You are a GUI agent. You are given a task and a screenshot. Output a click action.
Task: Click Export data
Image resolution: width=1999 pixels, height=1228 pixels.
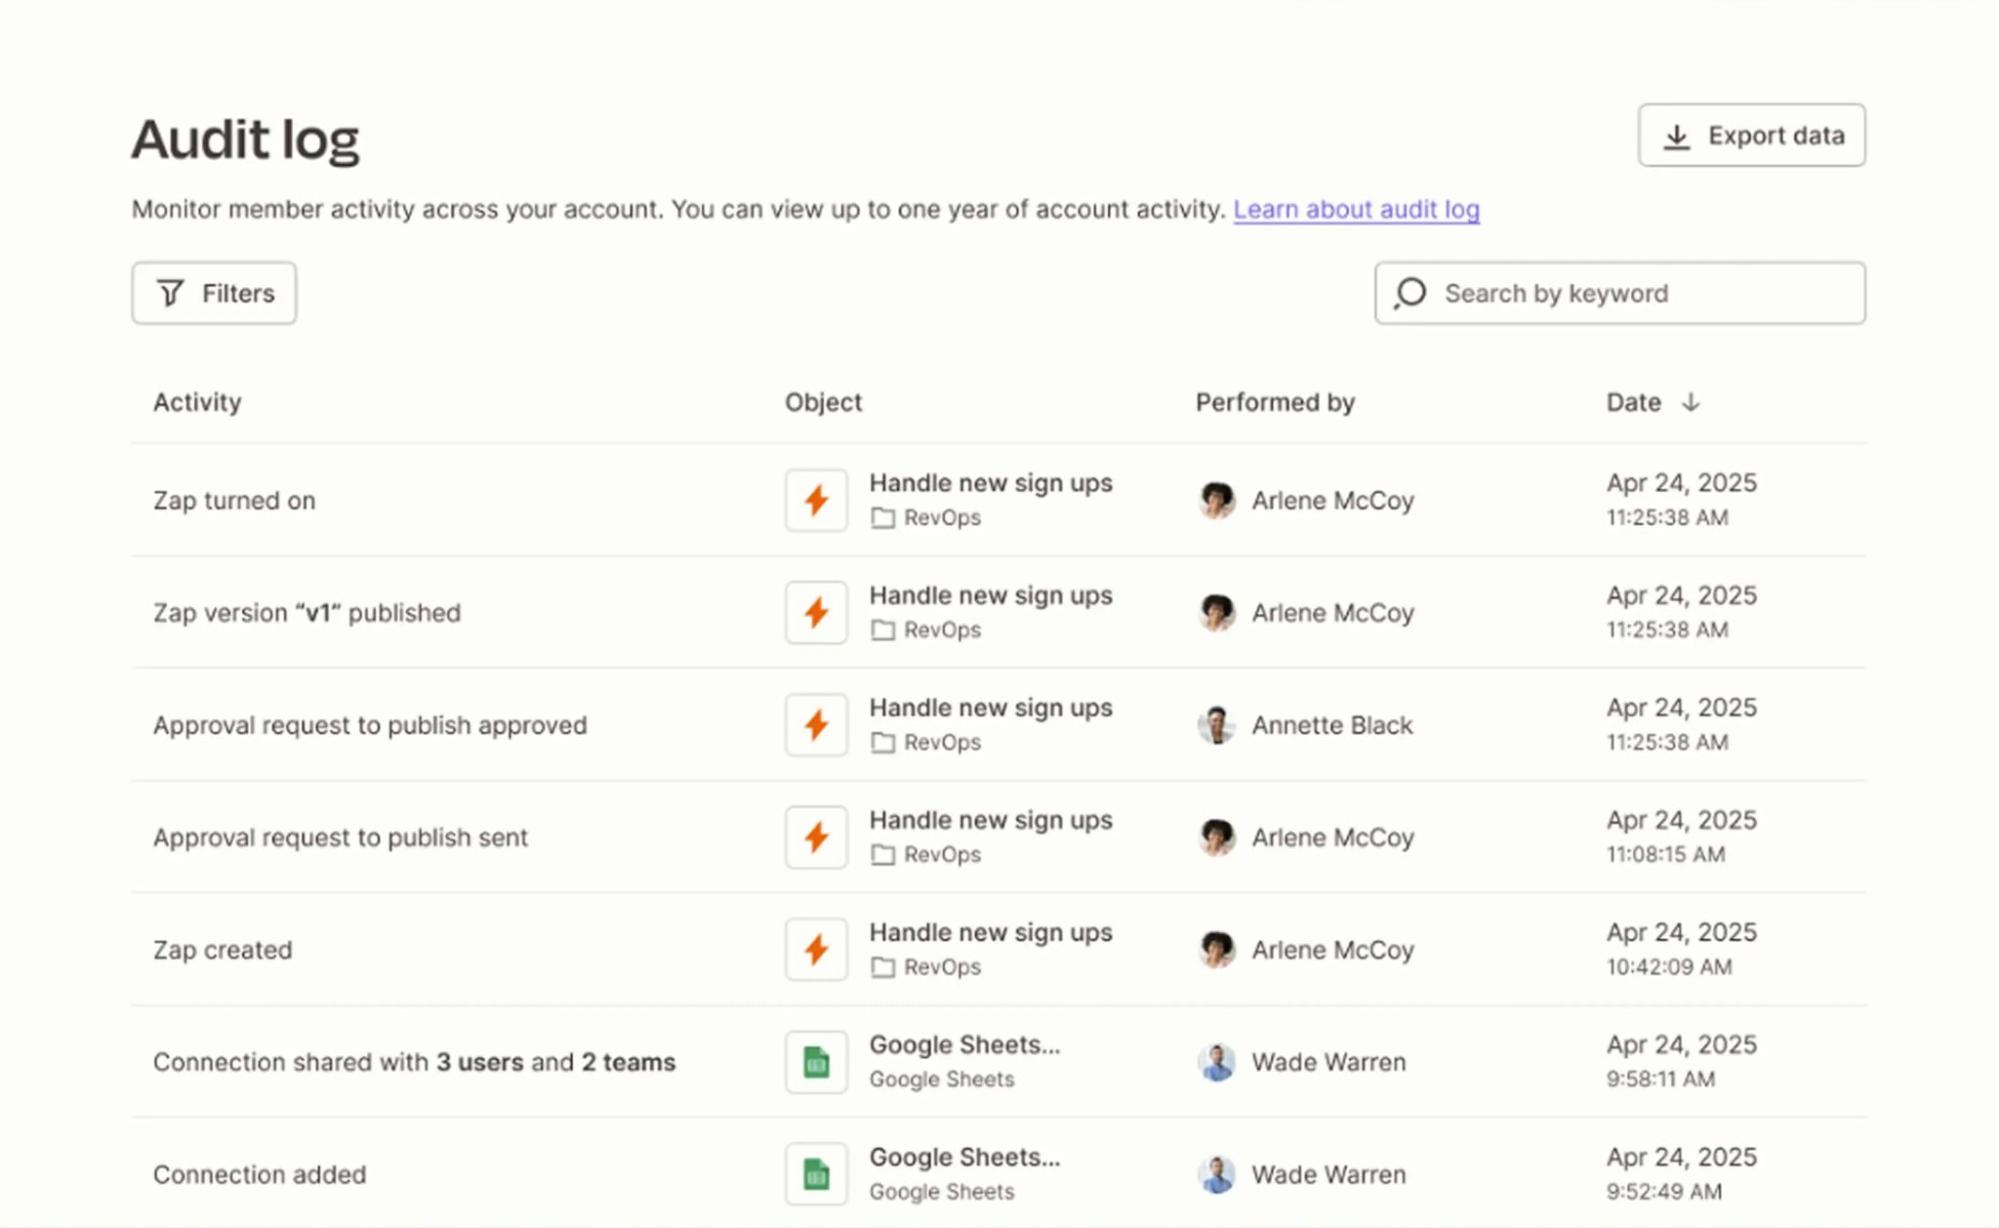(1751, 135)
